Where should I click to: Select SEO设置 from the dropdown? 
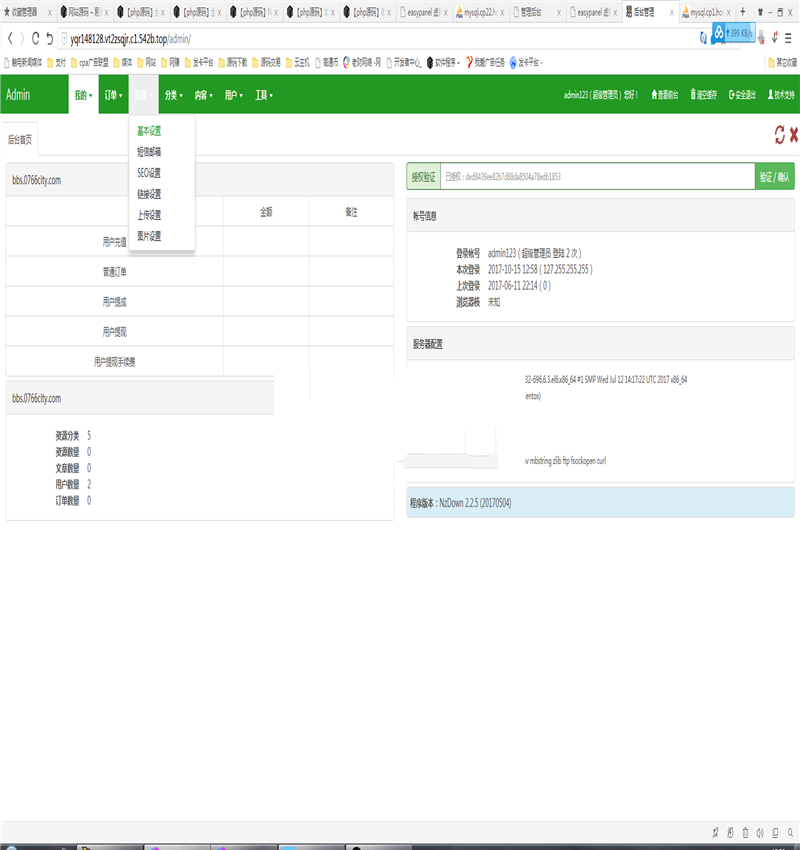[149, 173]
